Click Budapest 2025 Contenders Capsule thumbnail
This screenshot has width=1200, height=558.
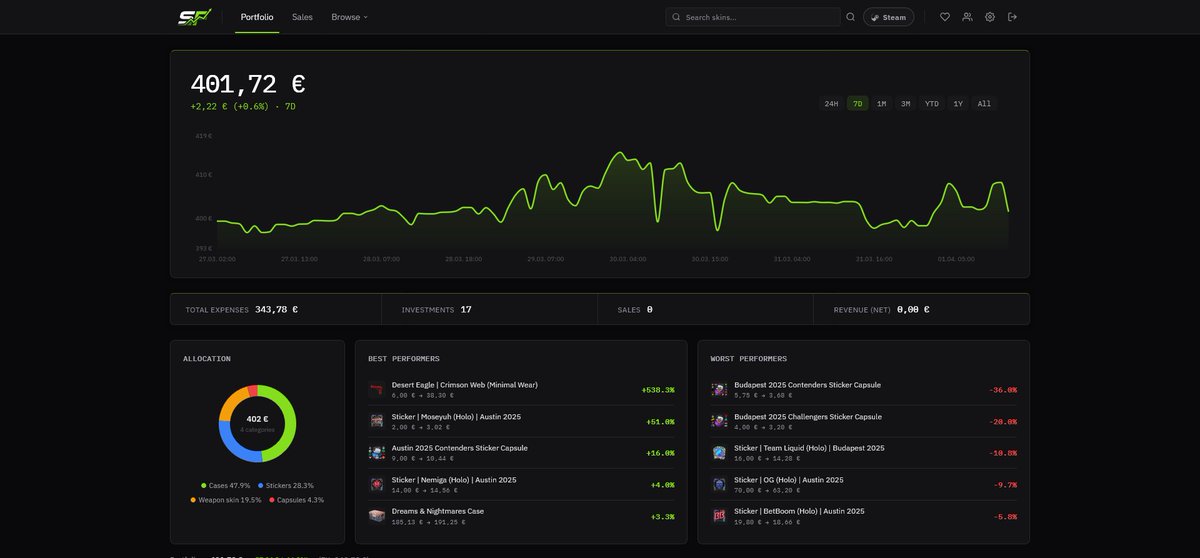click(x=719, y=389)
